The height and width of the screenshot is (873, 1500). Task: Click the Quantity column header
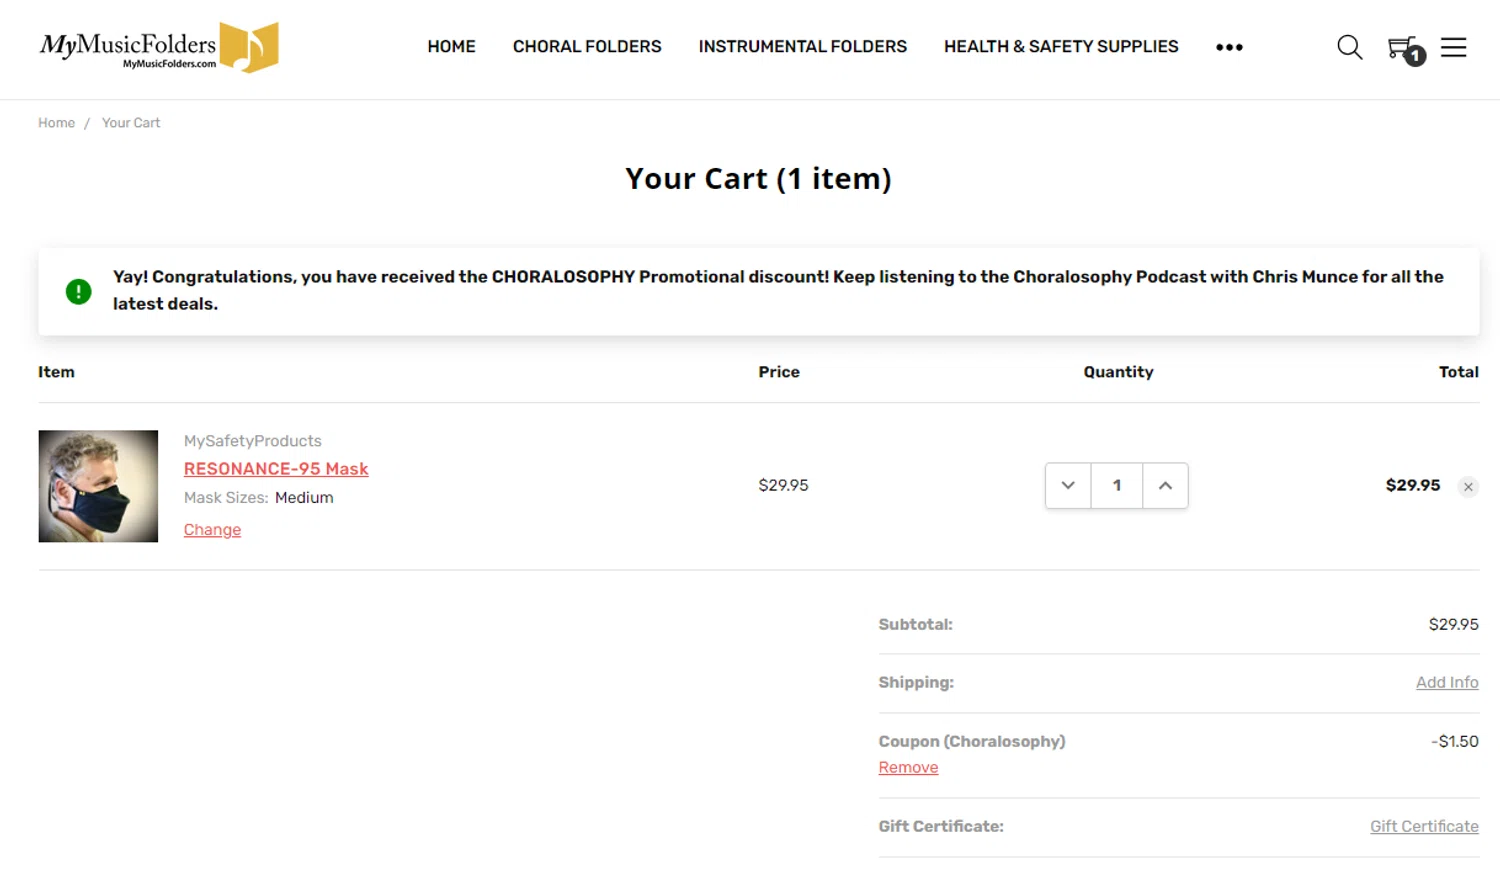pos(1118,372)
